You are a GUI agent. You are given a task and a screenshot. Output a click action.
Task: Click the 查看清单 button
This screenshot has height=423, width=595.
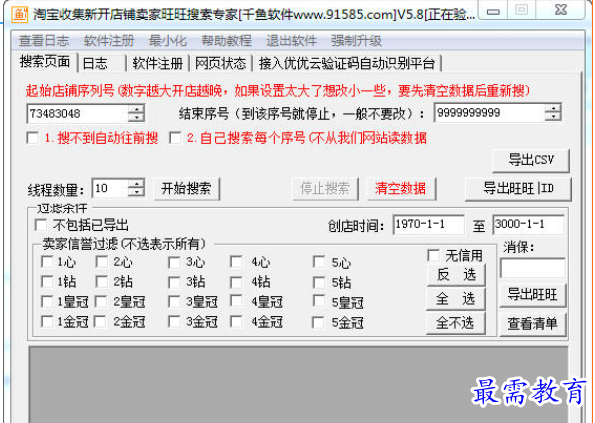(532, 324)
